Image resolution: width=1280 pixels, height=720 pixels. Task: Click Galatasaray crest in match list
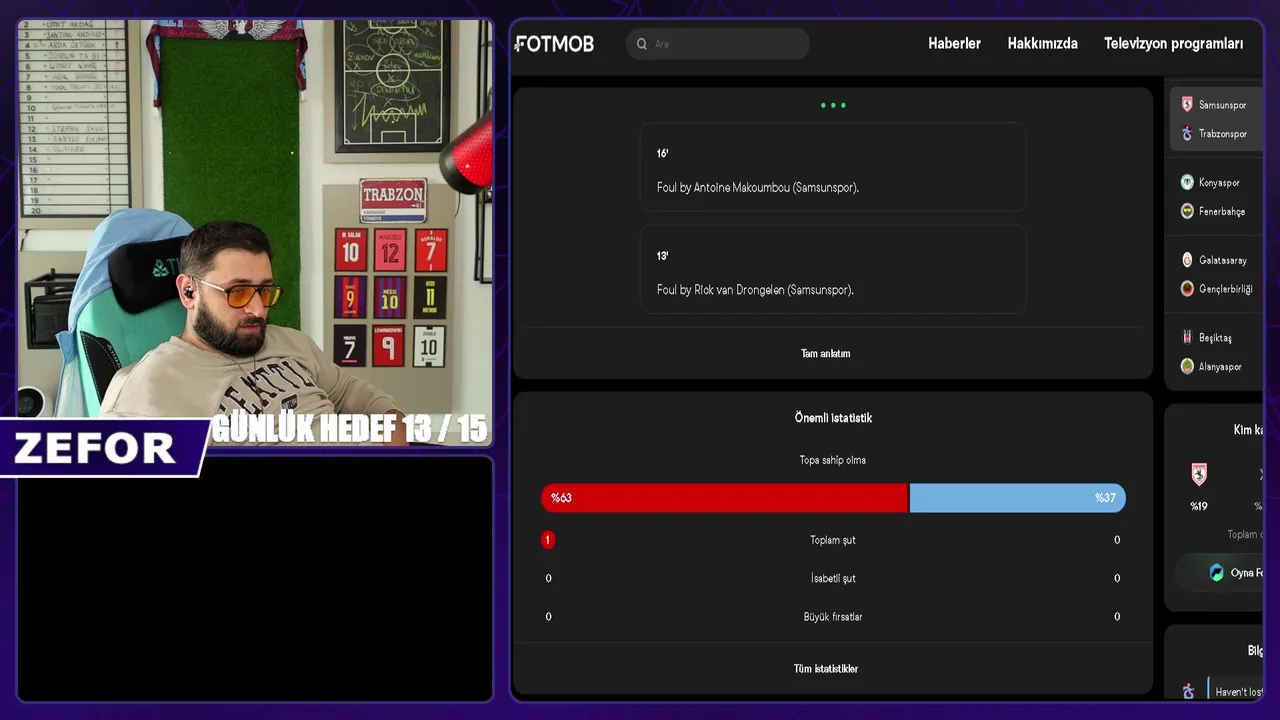pos(1187,260)
